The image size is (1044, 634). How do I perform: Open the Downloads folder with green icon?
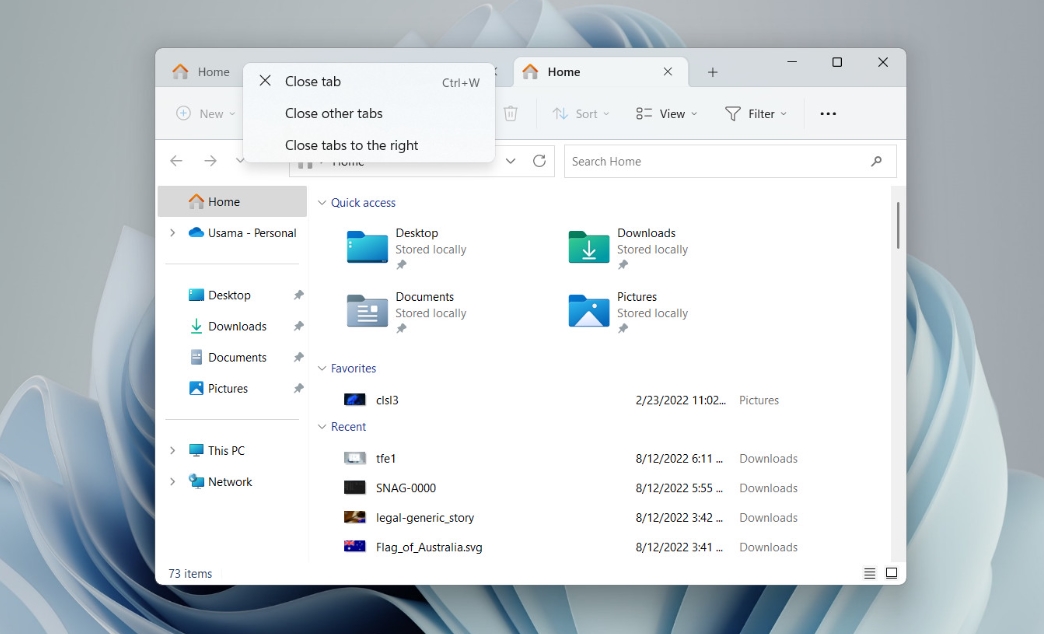589,247
